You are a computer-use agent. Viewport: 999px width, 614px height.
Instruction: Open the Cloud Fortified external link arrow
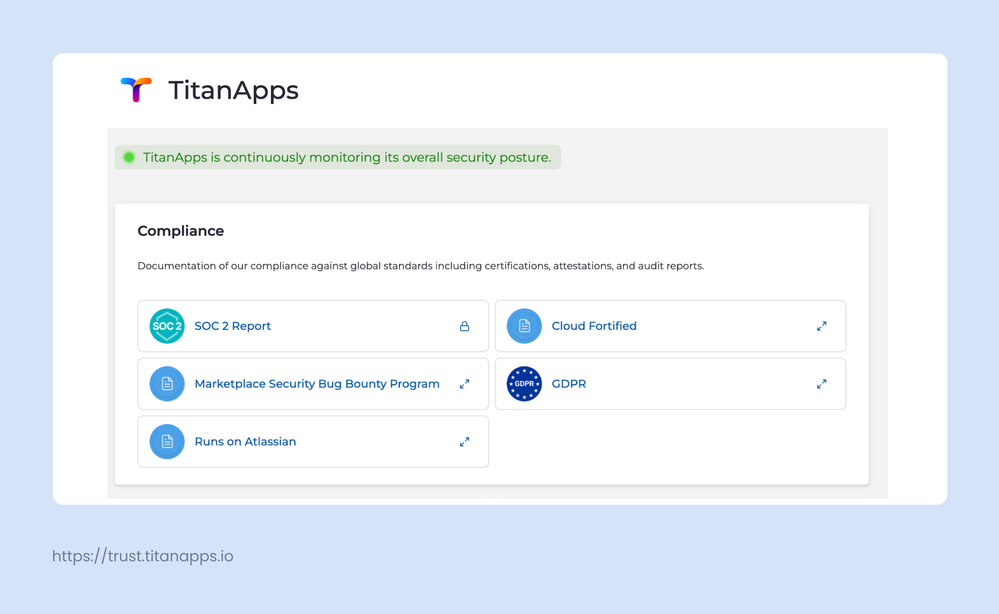click(x=822, y=326)
